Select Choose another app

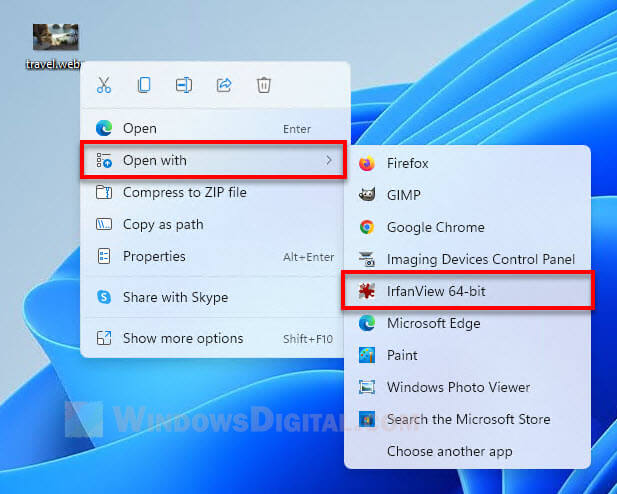click(467, 451)
